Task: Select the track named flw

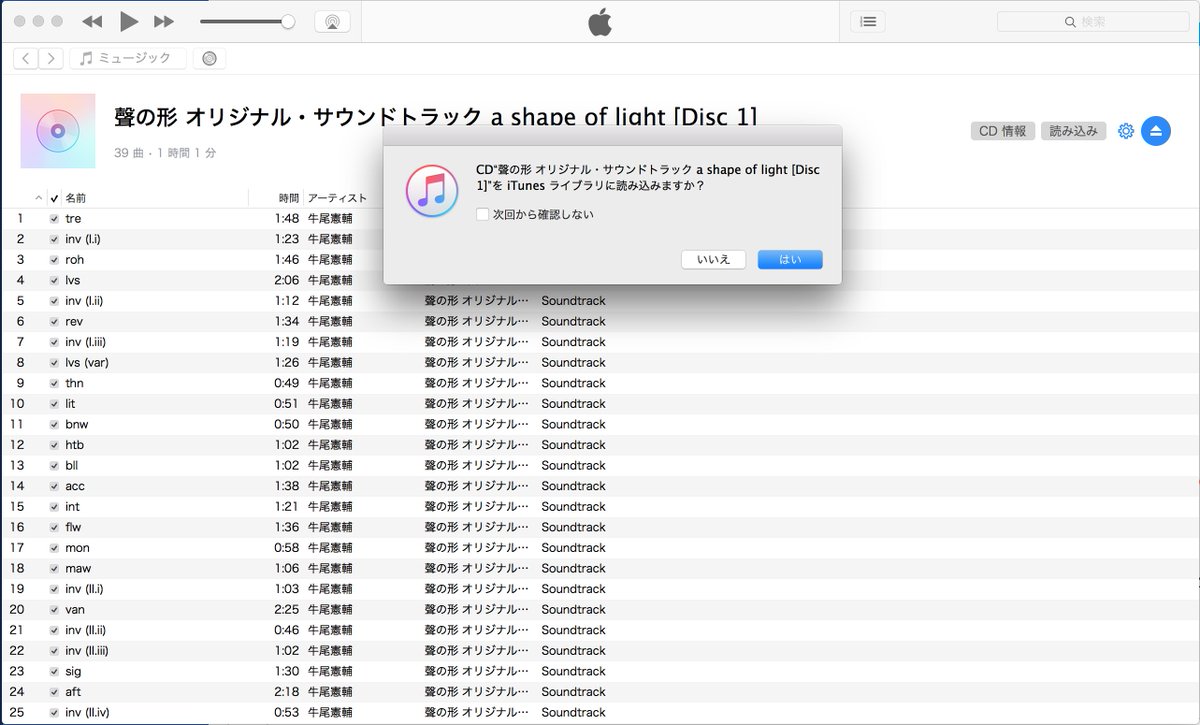Action: pyautogui.click(x=73, y=527)
